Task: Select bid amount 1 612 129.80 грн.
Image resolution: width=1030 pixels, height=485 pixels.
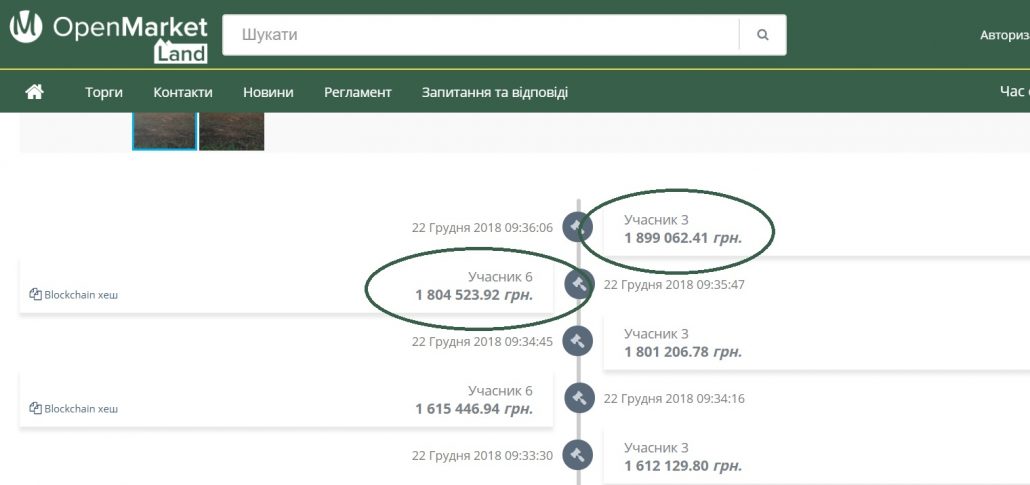Action: pos(683,466)
